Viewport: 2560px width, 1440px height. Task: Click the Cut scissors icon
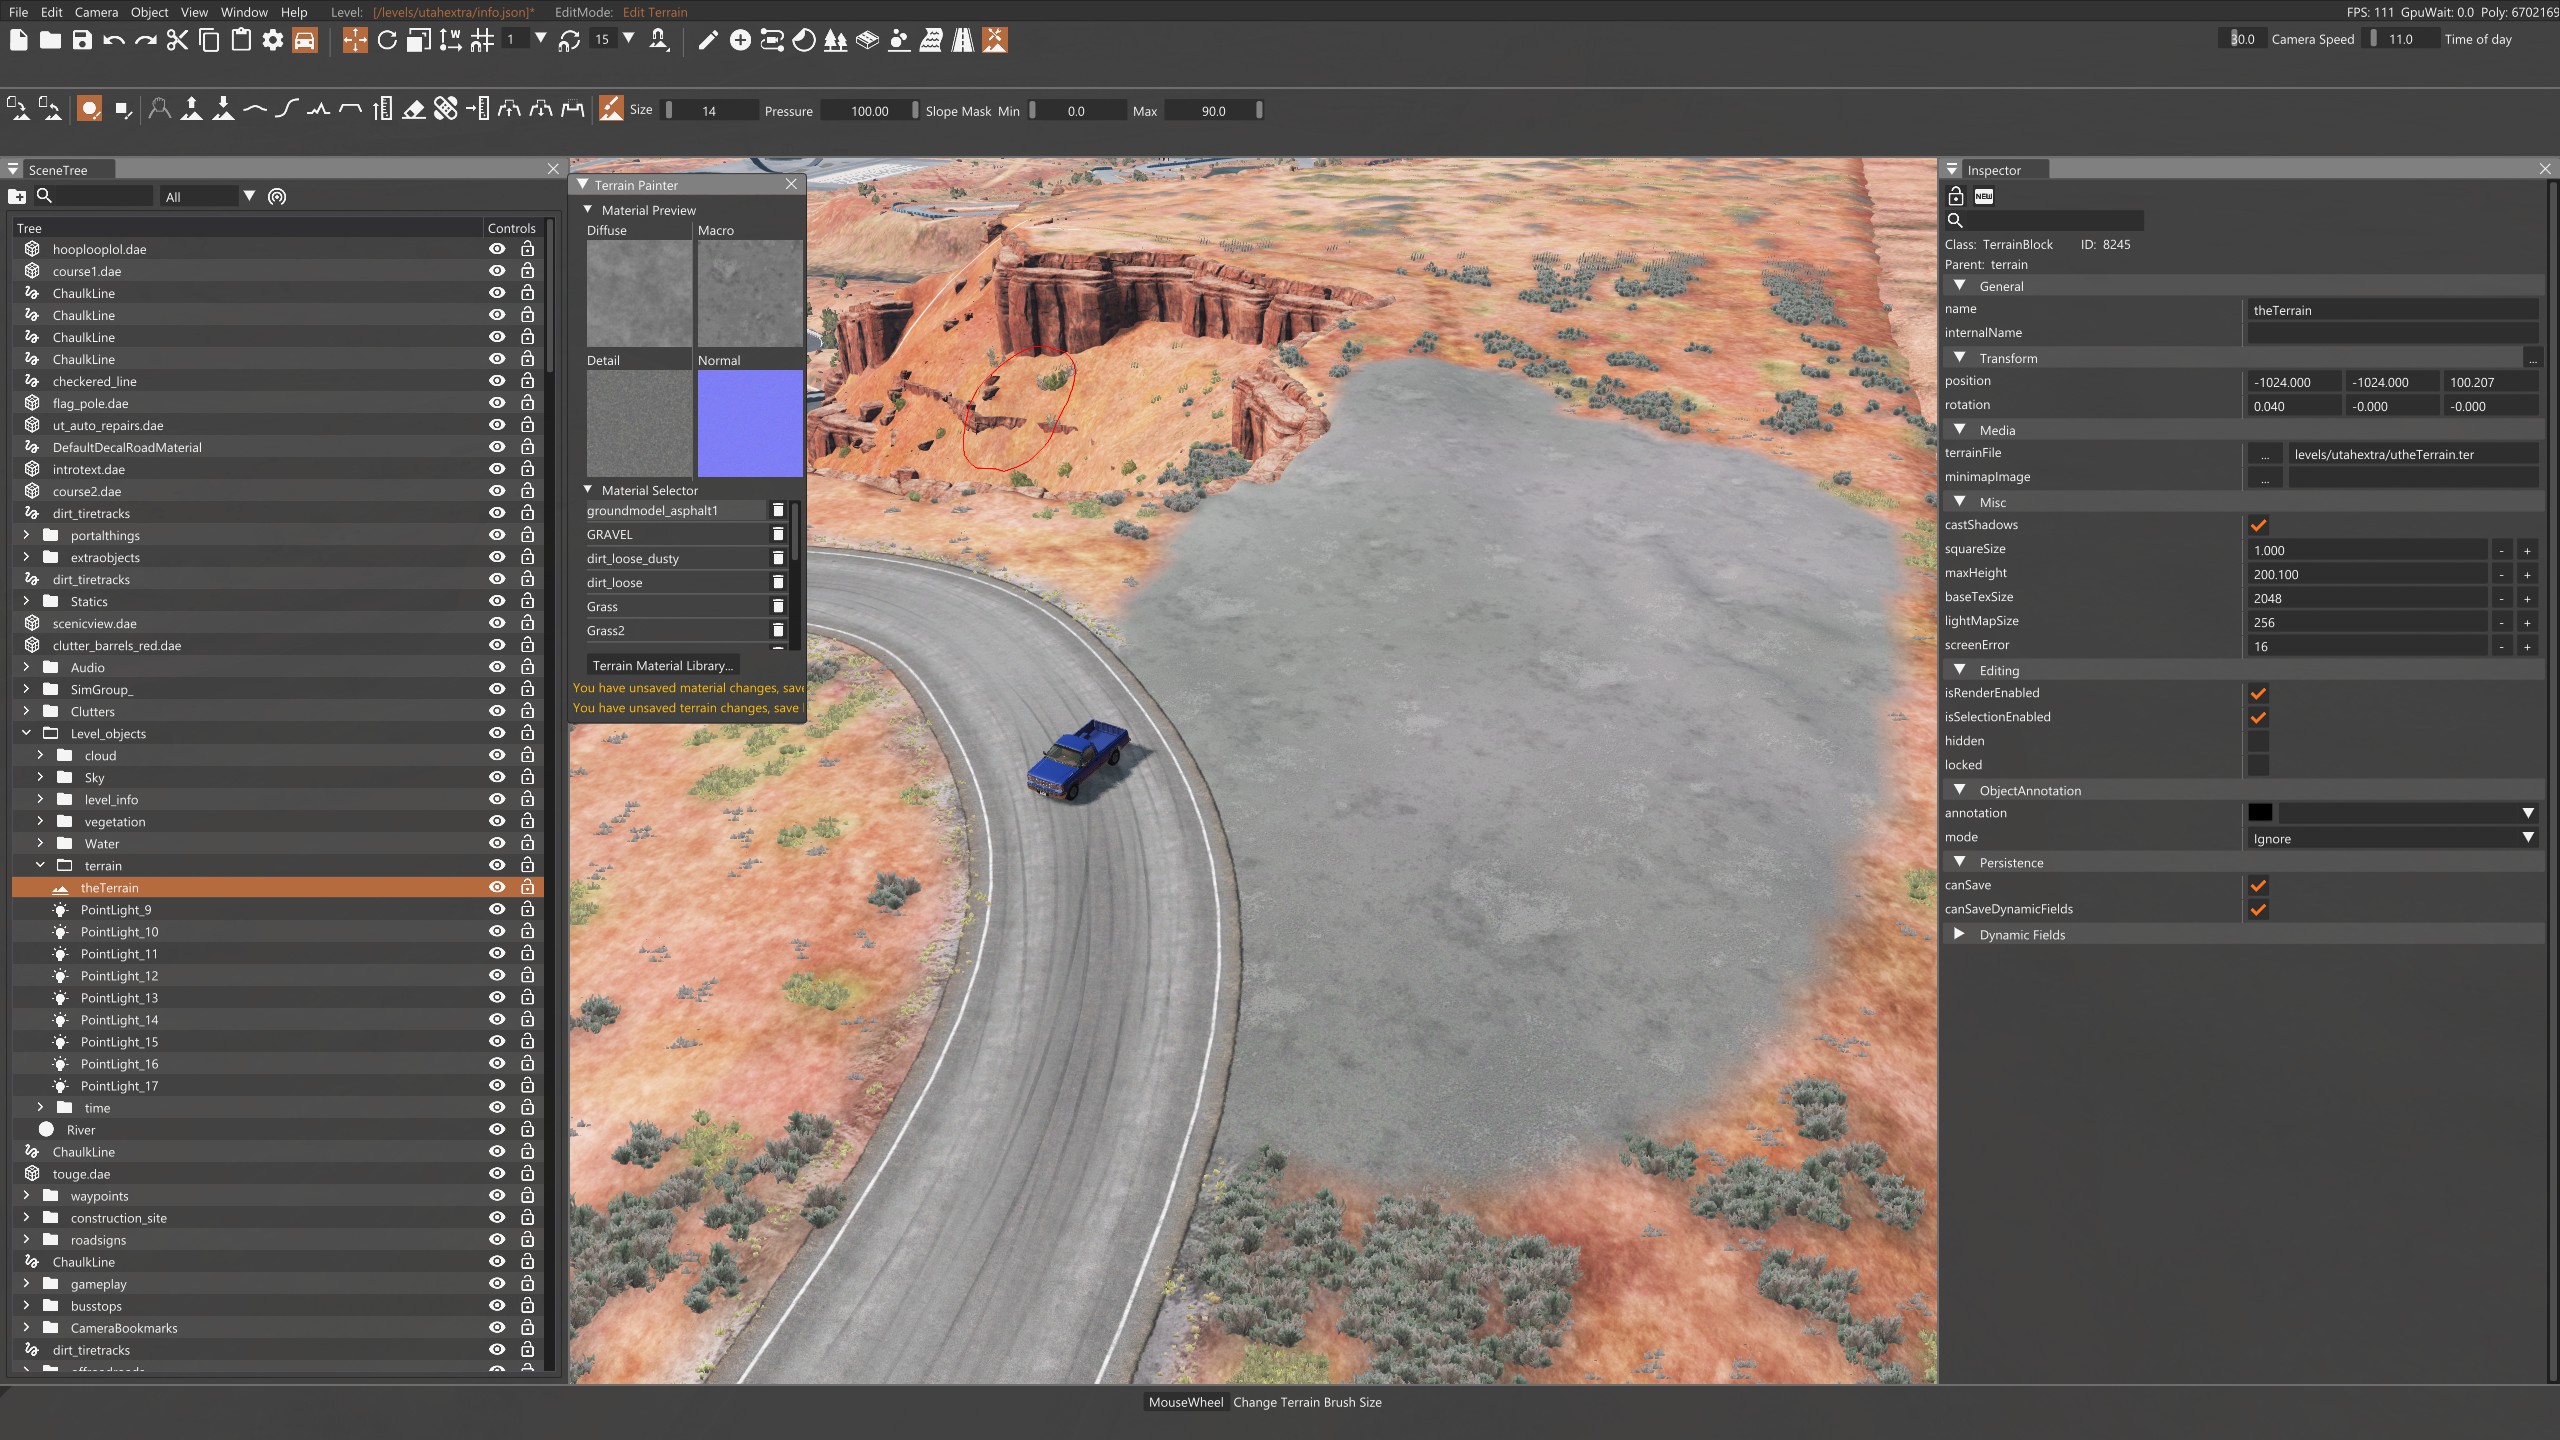coord(177,40)
